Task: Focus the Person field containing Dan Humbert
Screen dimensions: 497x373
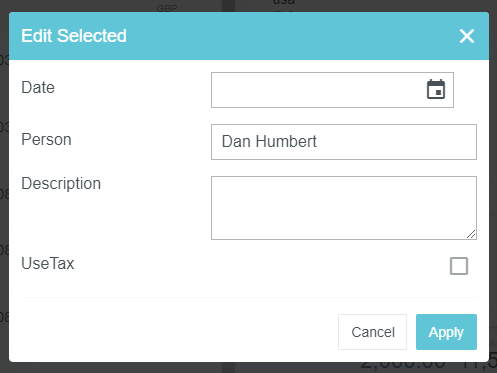Action: click(x=344, y=142)
